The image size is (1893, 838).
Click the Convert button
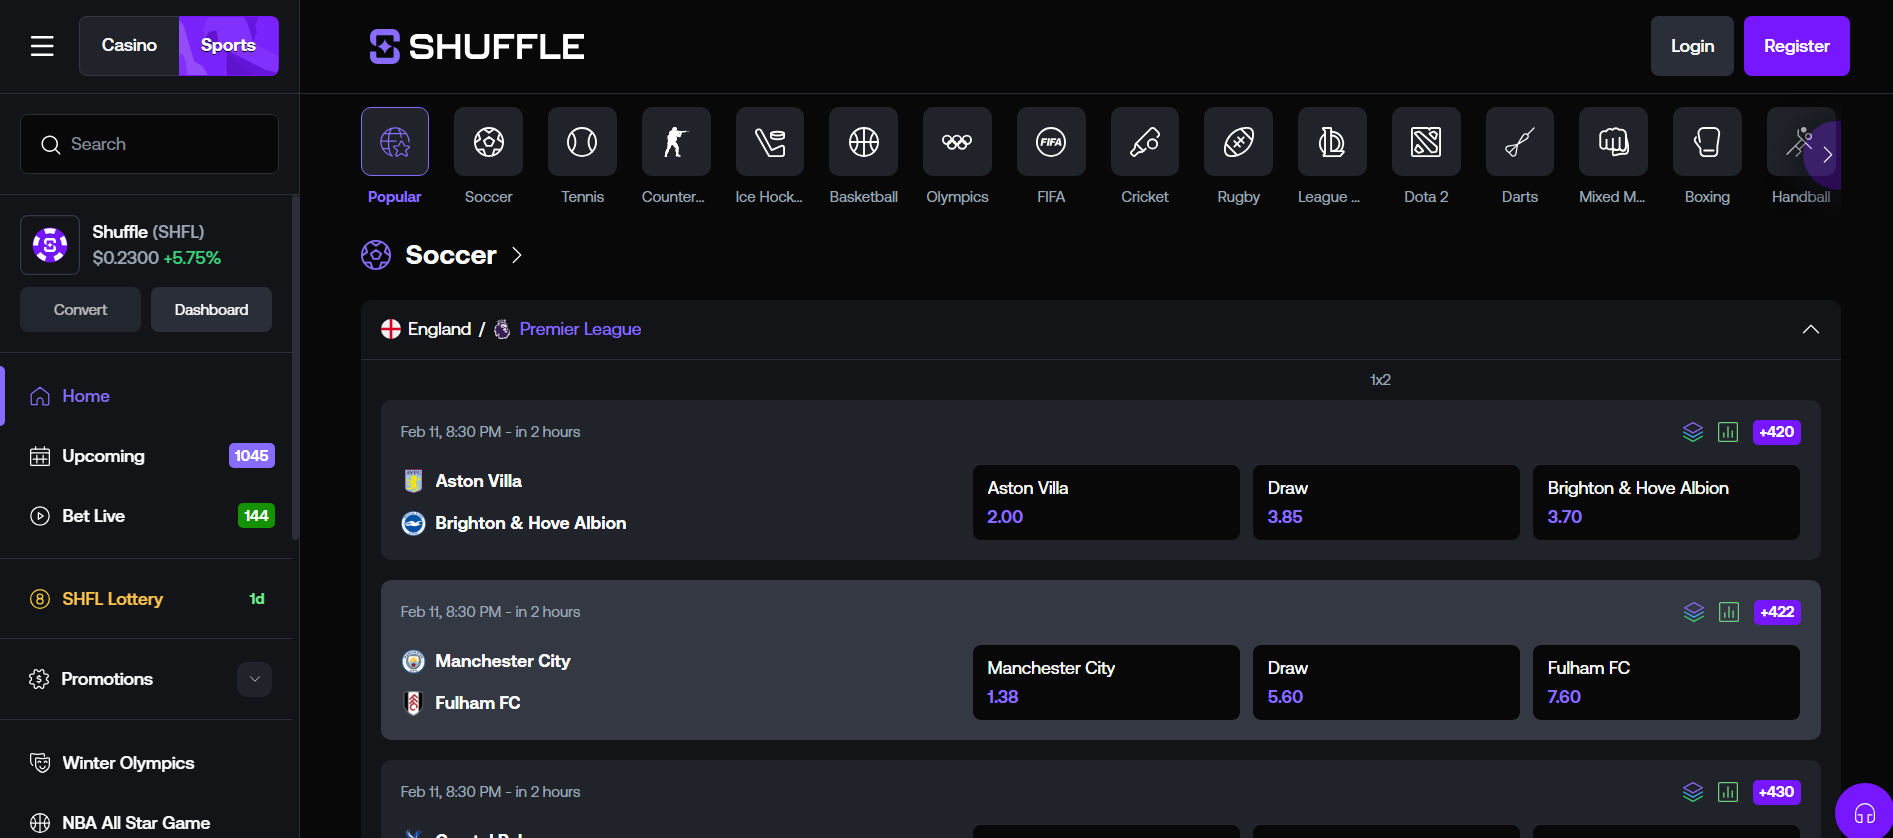pyautogui.click(x=80, y=310)
